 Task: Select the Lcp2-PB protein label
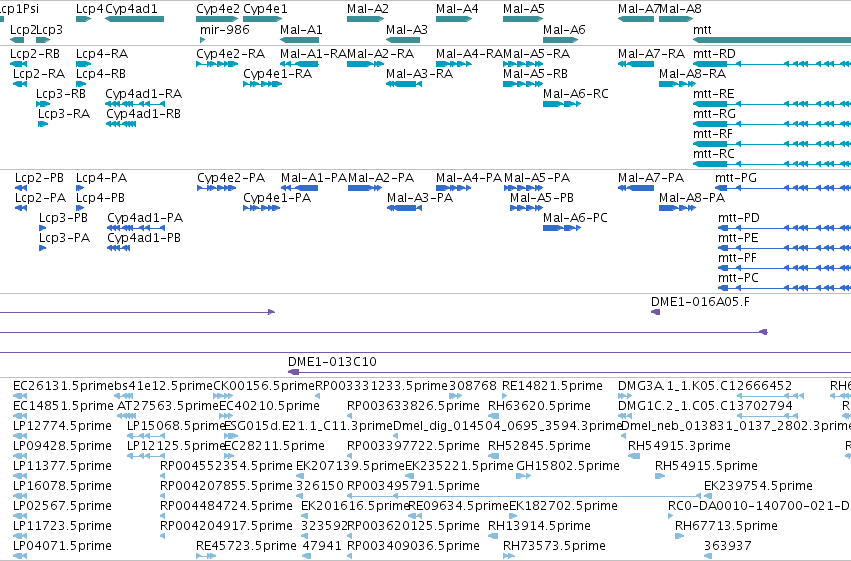(39, 178)
